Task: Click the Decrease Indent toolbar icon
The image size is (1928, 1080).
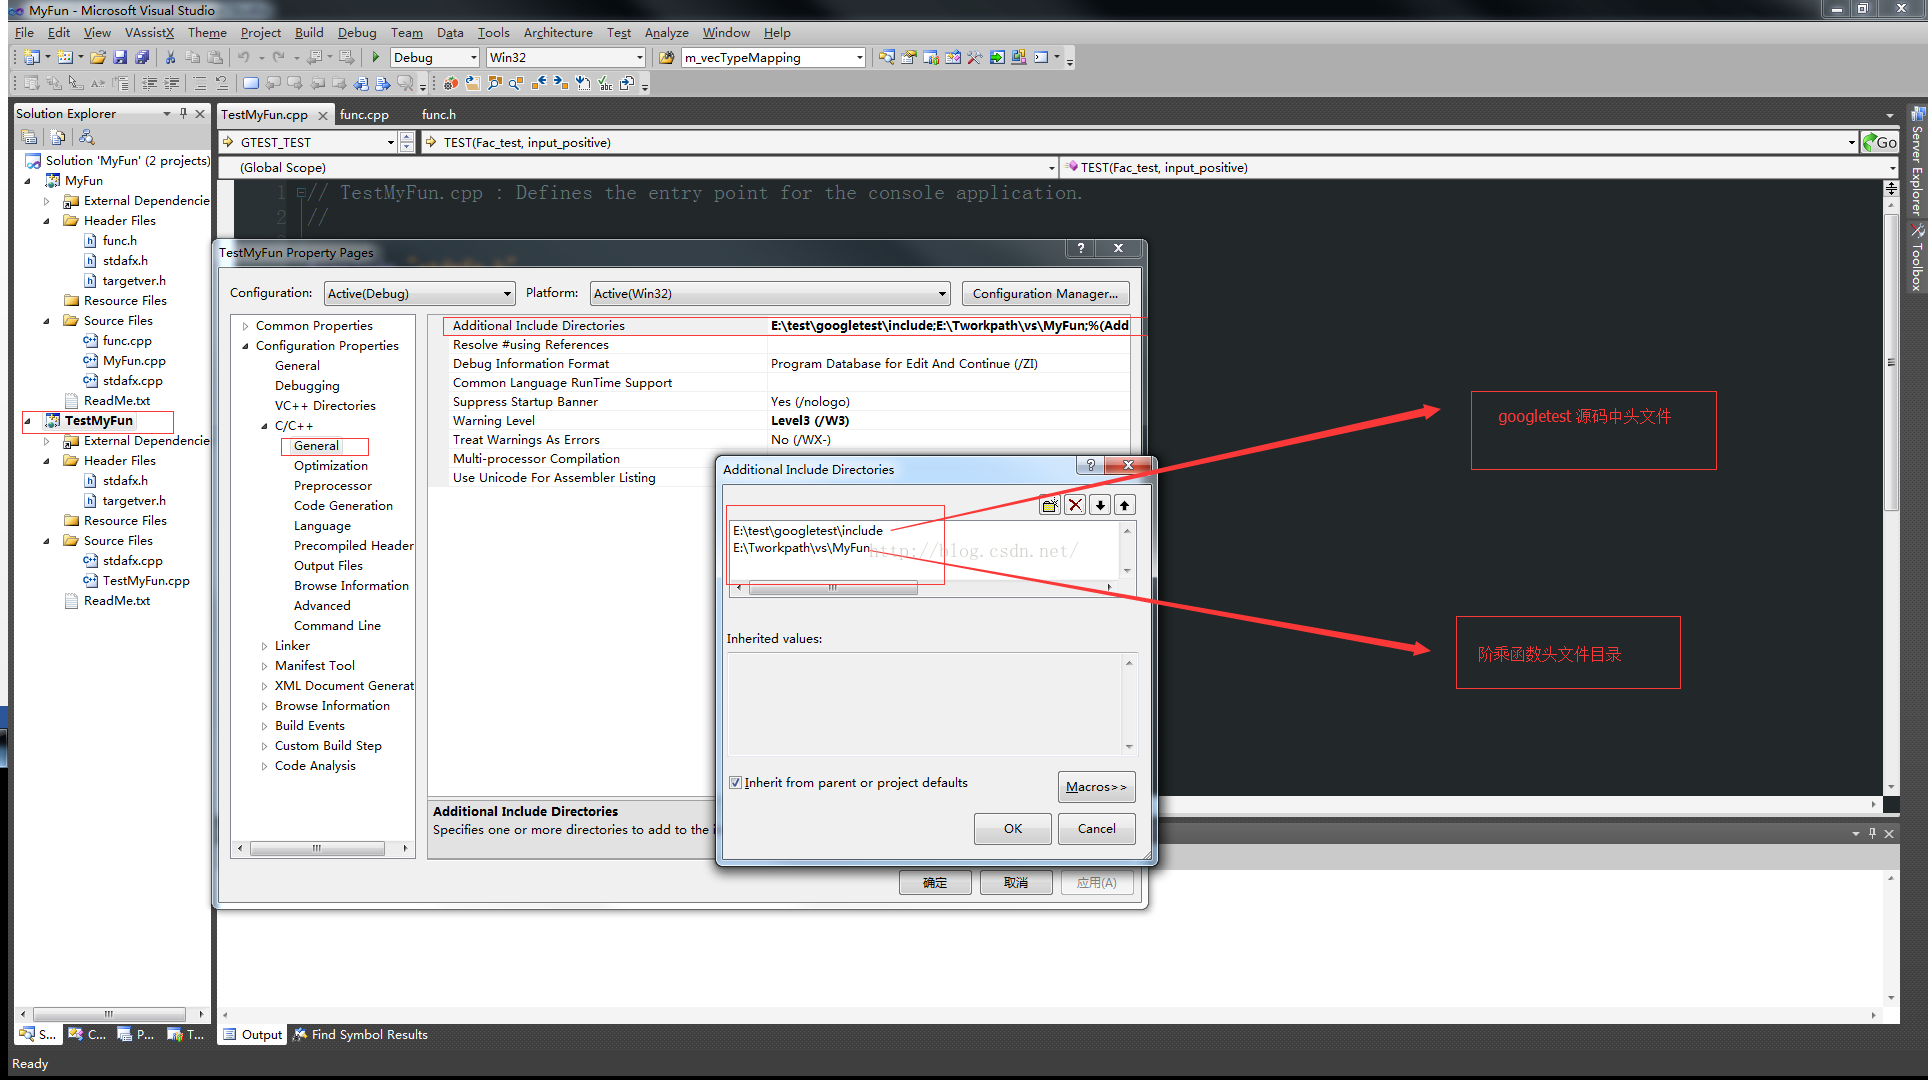Action: [150, 83]
